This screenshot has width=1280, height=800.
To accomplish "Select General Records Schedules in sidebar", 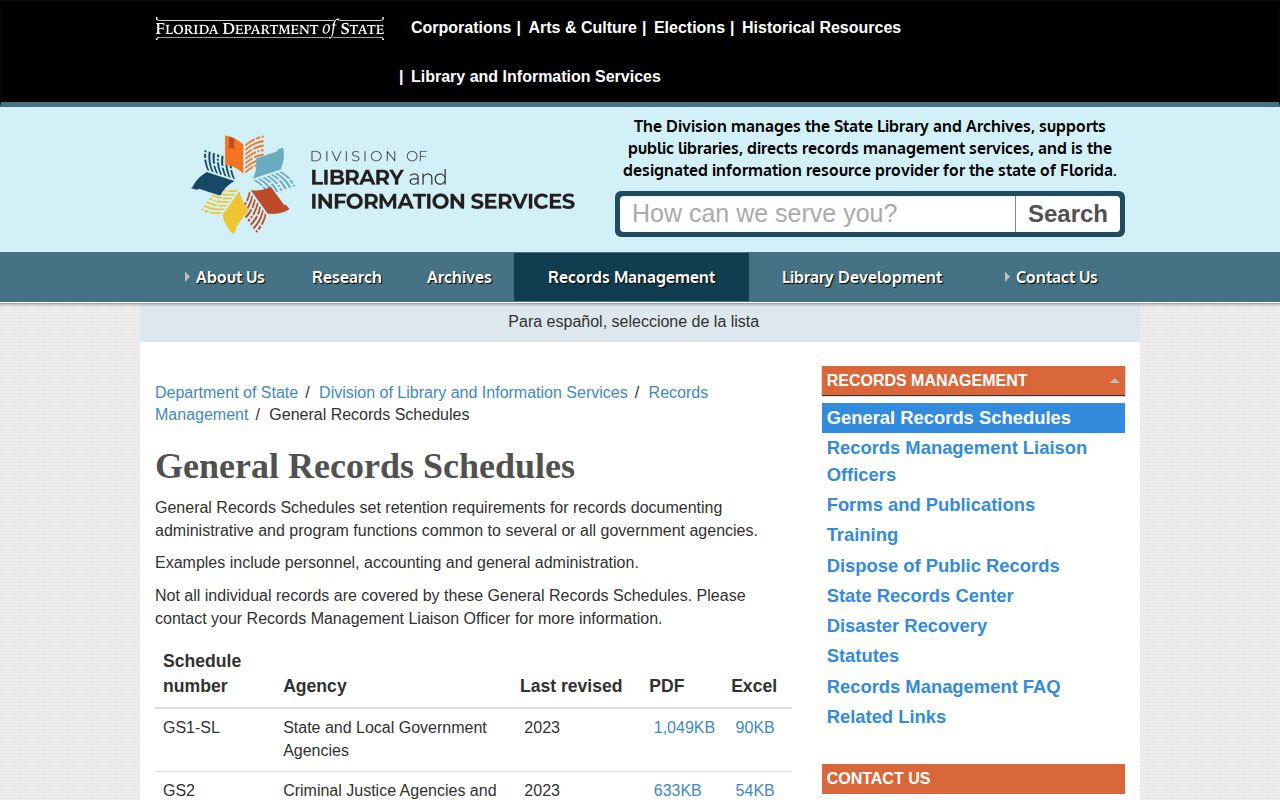I will tap(973, 418).
